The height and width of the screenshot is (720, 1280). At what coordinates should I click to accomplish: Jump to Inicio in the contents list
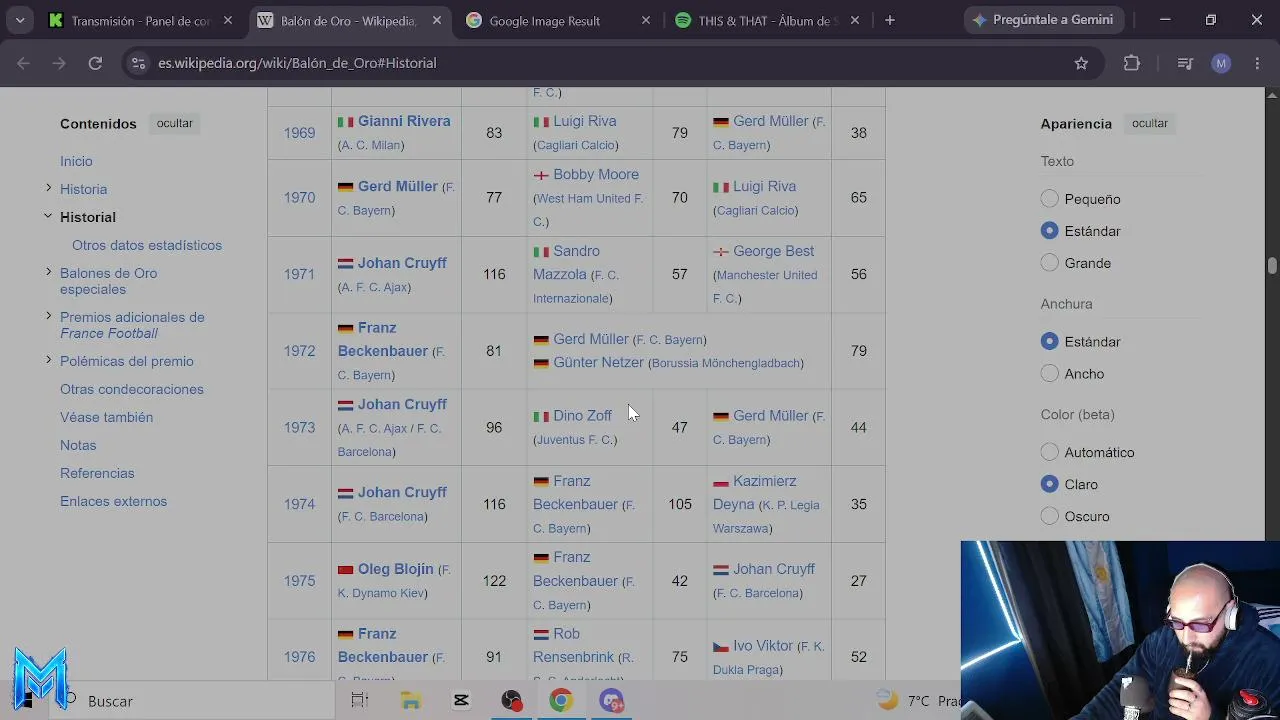(x=76, y=161)
